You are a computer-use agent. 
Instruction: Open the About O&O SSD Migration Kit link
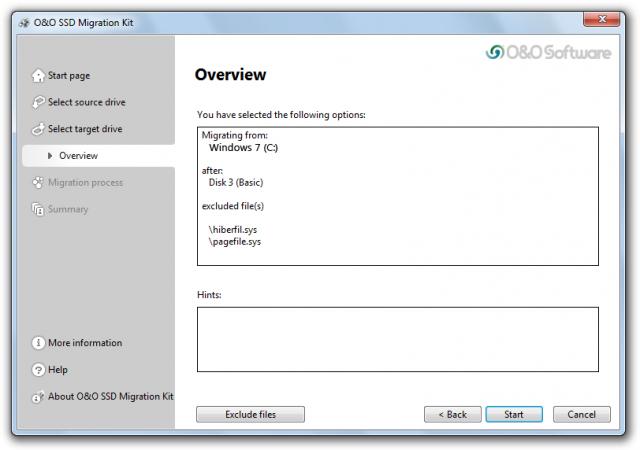[x=111, y=397]
